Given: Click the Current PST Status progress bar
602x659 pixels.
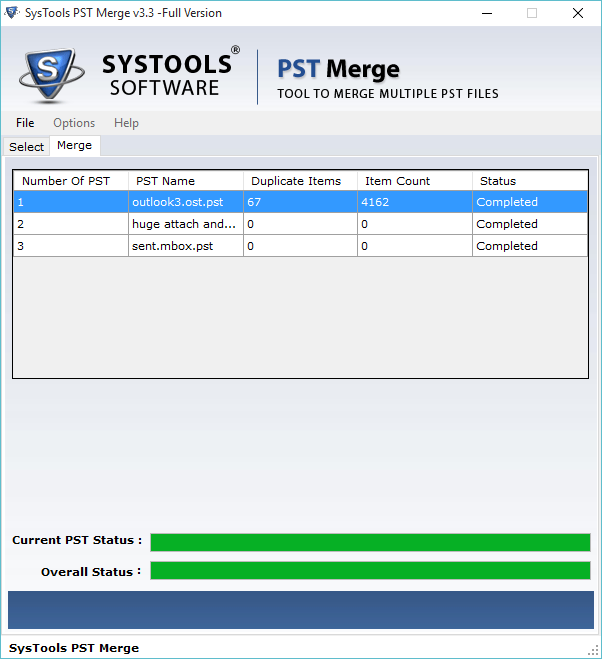Looking at the screenshot, I should click(370, 542).
